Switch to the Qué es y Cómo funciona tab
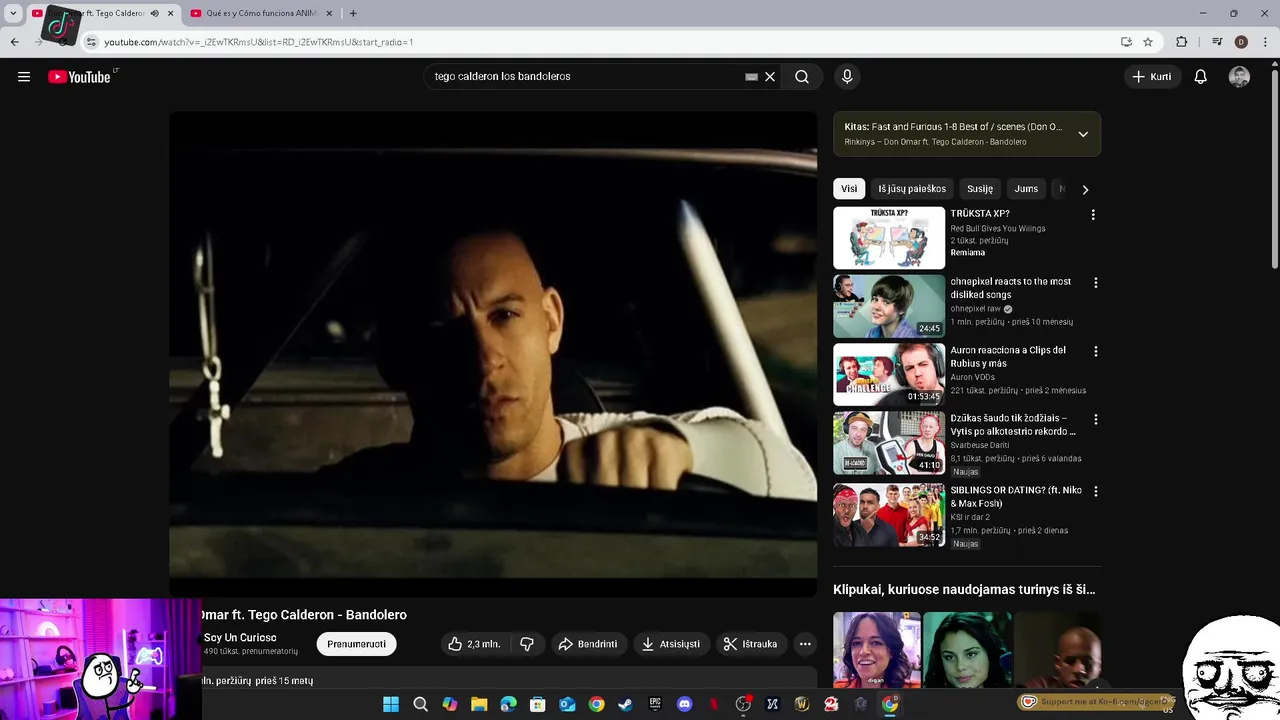This screenshot has width=1280, height=720. point(260,13)
